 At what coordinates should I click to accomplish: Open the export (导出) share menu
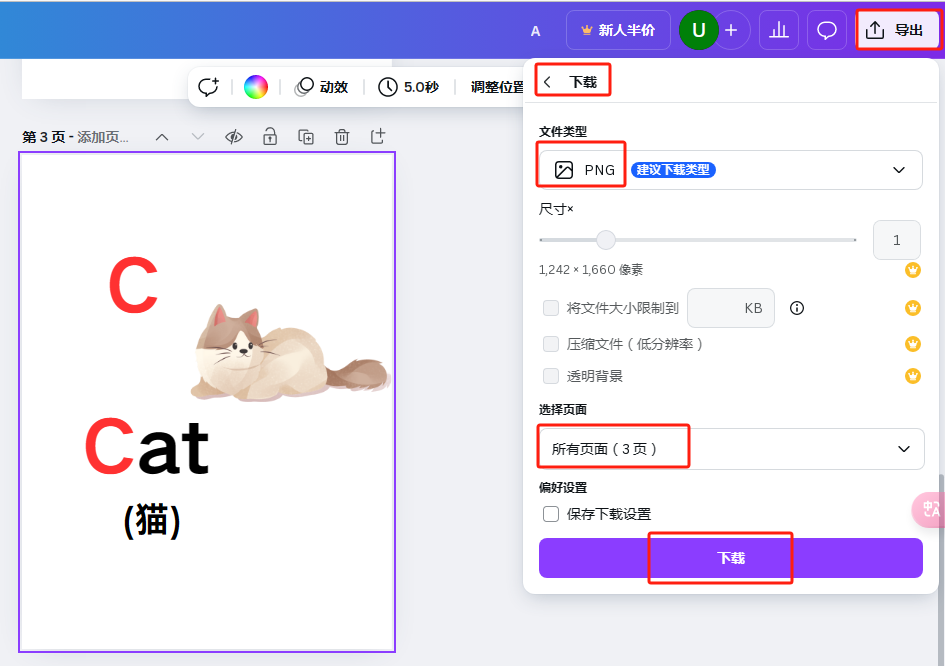896,30
